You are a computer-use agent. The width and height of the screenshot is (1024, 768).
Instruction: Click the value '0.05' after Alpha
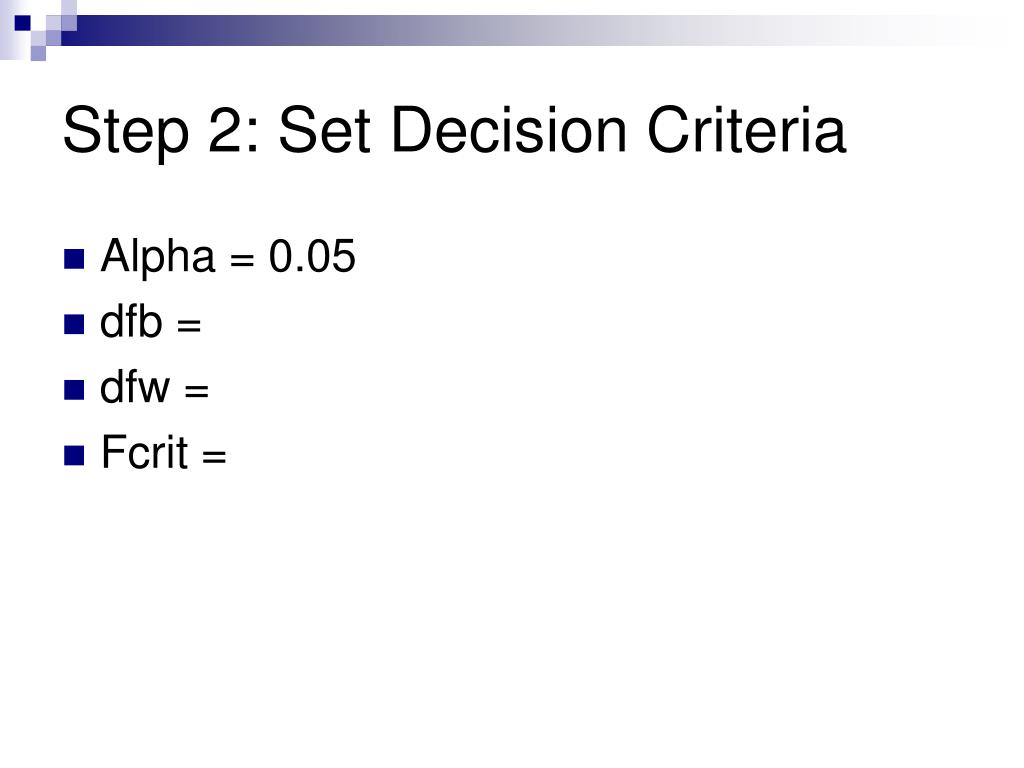[312, 256]
